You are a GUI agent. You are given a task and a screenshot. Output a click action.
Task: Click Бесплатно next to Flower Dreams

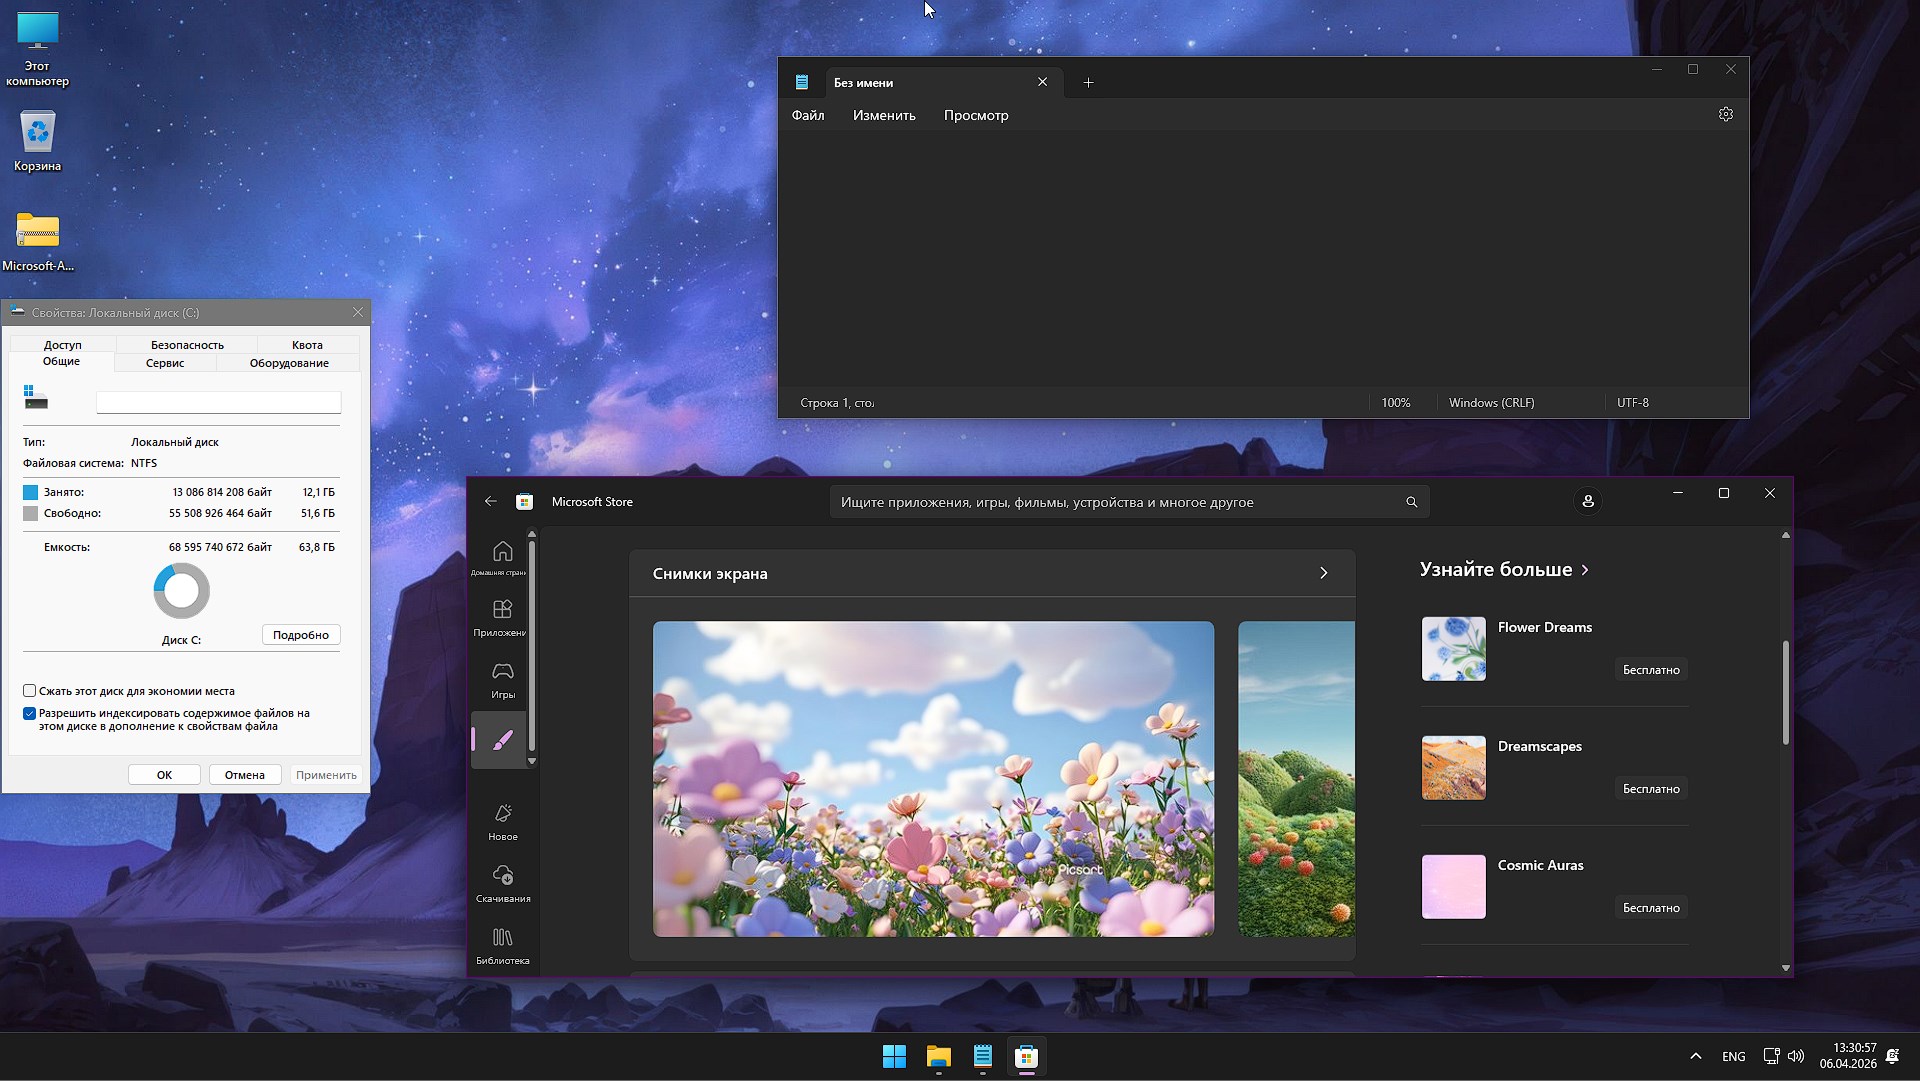tap(1651, 669)
